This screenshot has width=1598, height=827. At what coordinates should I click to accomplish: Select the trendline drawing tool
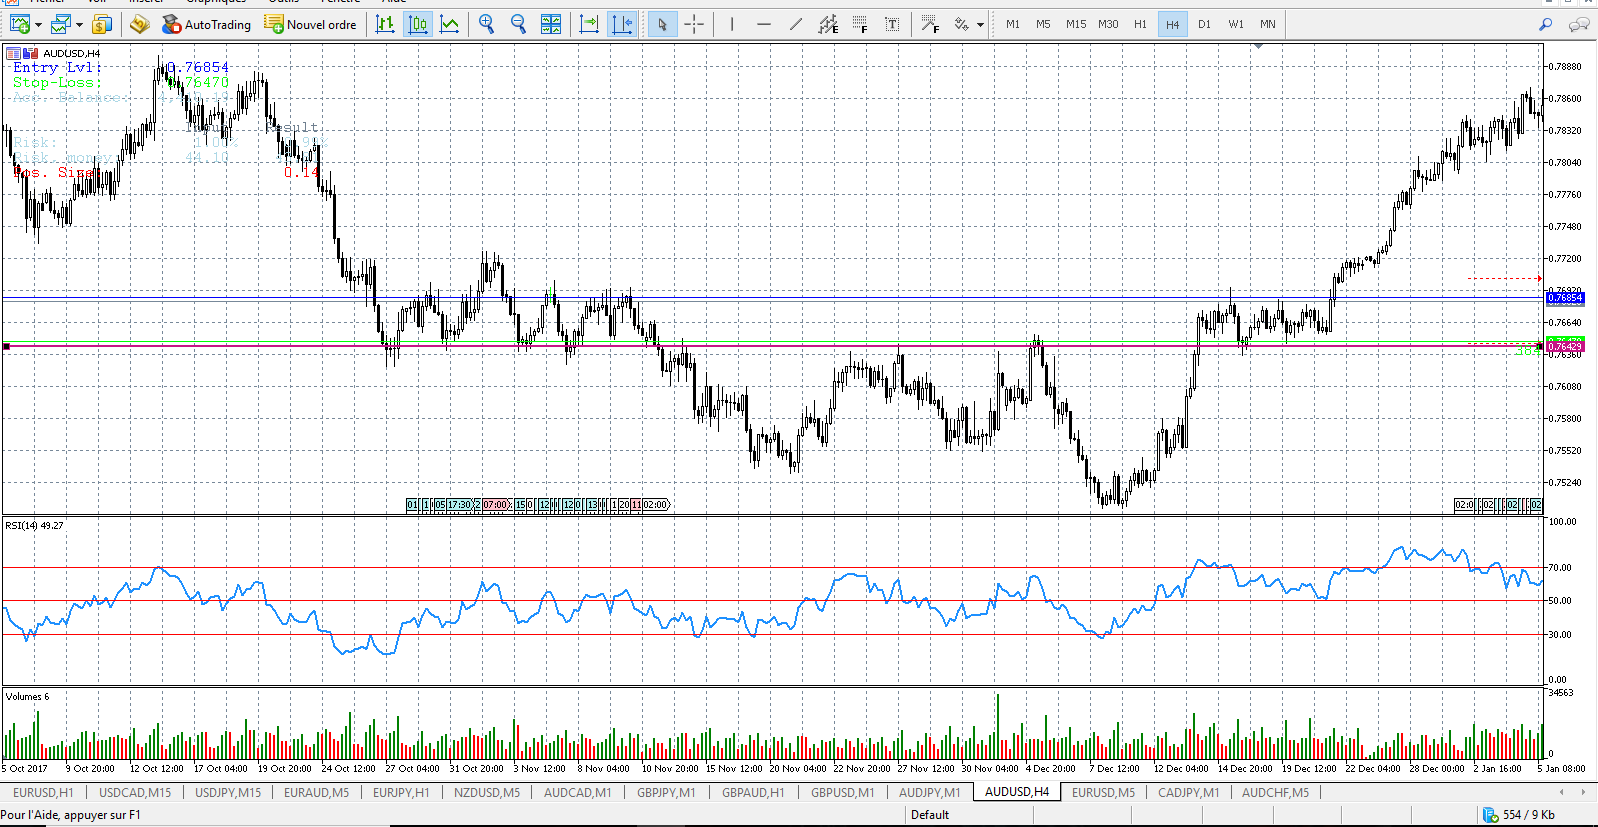(796, 24)
